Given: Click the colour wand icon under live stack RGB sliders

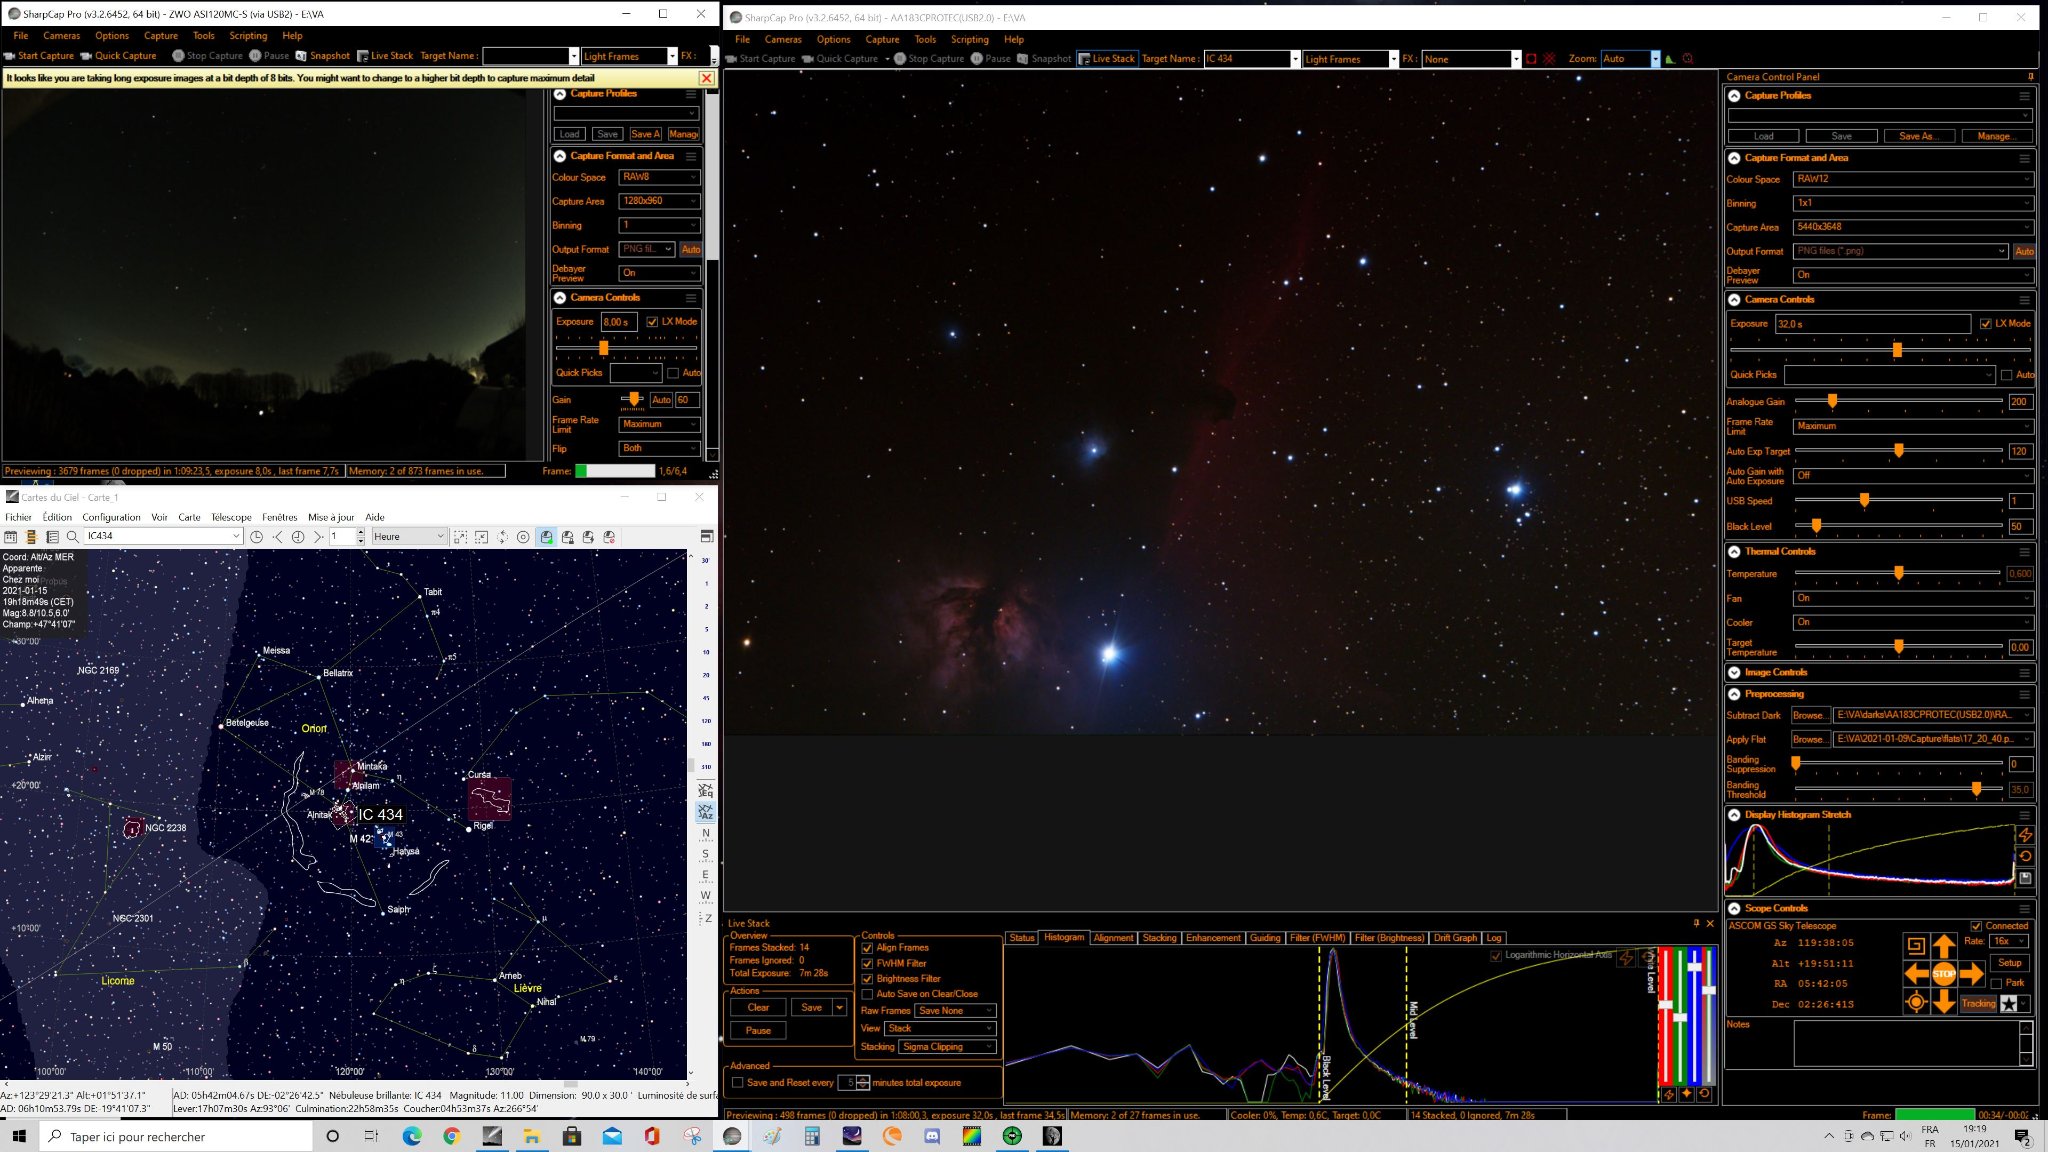Looking at the screenshot, I should (x=1687, y=1093).
